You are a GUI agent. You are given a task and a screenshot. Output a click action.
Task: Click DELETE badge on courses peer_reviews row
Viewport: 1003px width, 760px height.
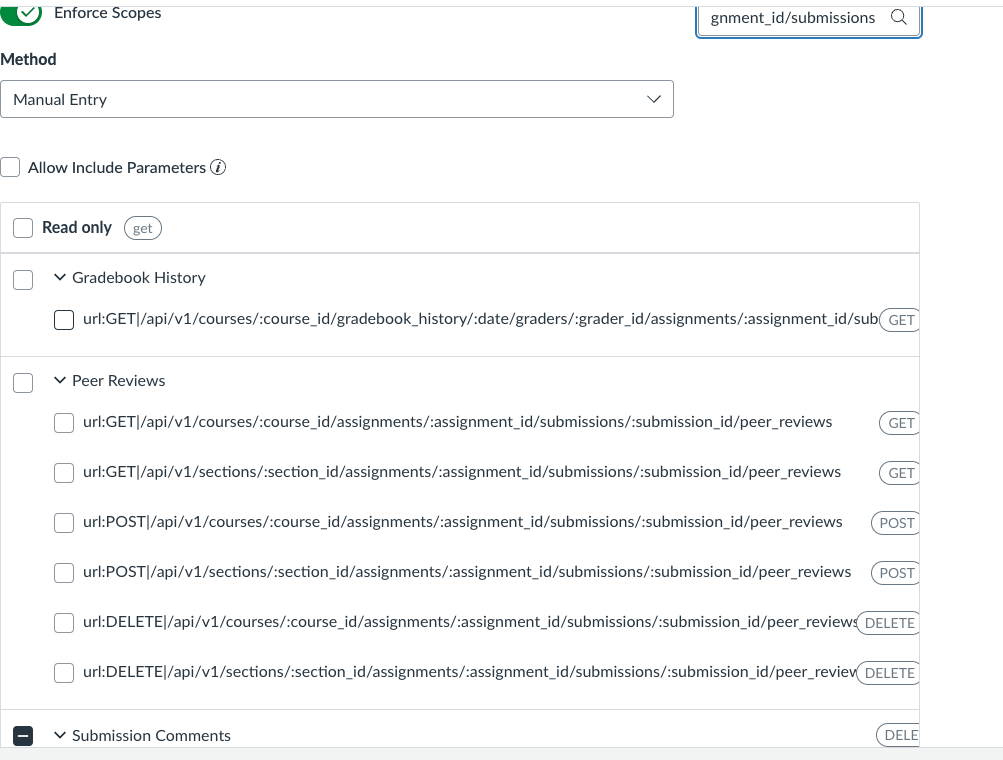click(x=888, y=622)
